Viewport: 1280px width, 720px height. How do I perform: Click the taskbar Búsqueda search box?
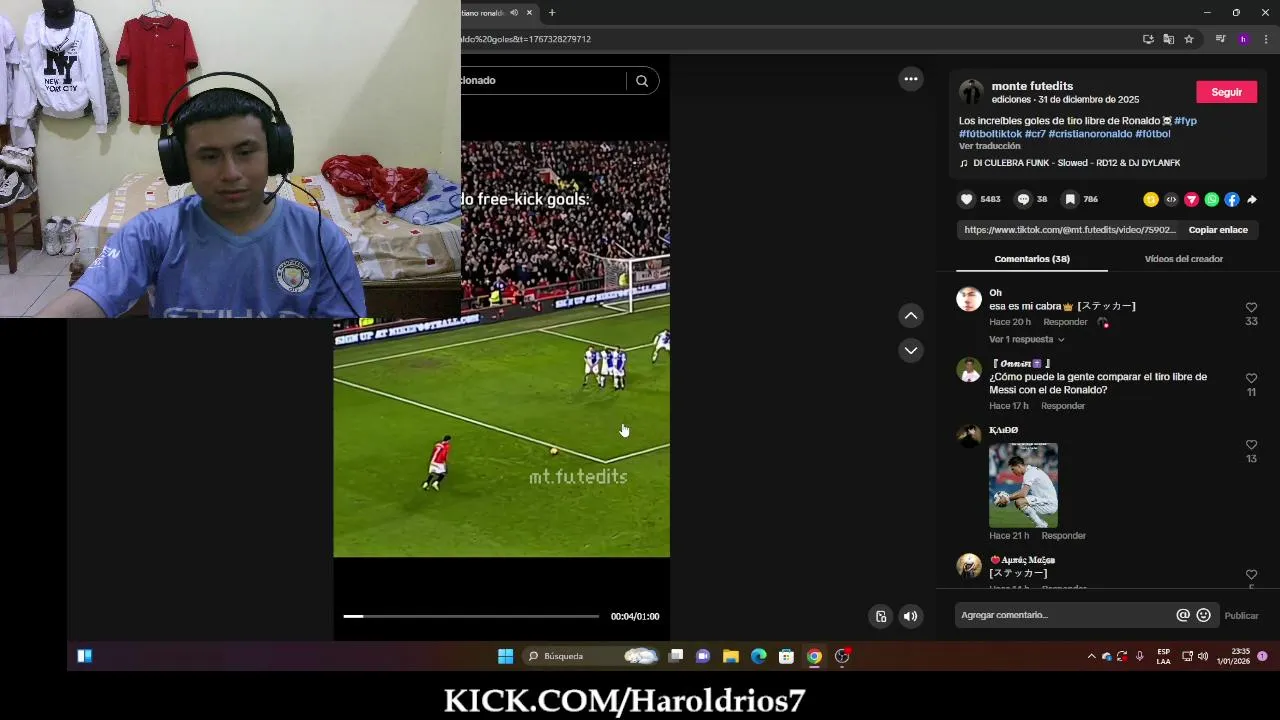point(592,656)
